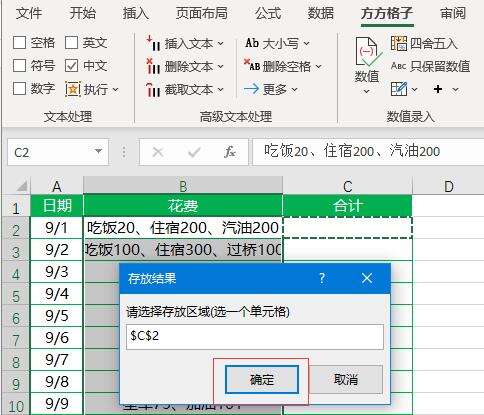The width and height of the screenshot is (484, 415).
Task: Switch to the 数据 ribbon tab
Action: (x=320, y=13)
